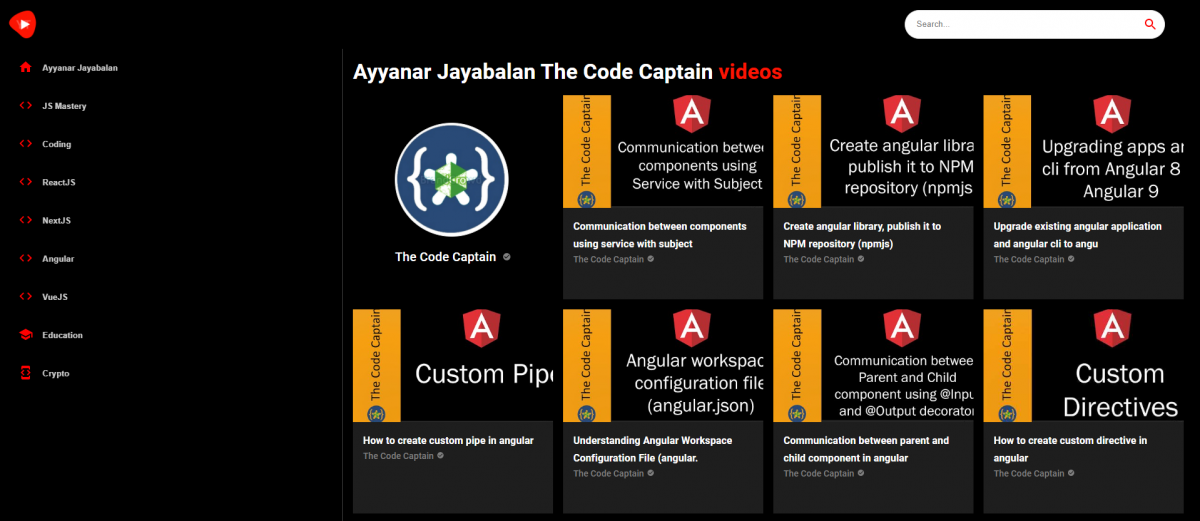Click The Code Captain name under avatar
Screen dimensions: 1200x521
tap(445, 257)
